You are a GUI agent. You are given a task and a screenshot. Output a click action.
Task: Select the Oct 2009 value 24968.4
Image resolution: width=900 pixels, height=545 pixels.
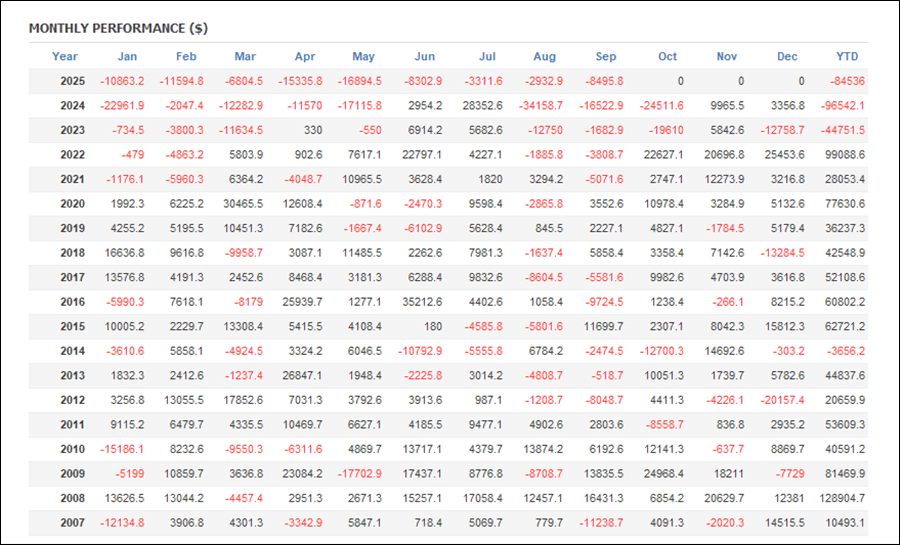point(660,474)
